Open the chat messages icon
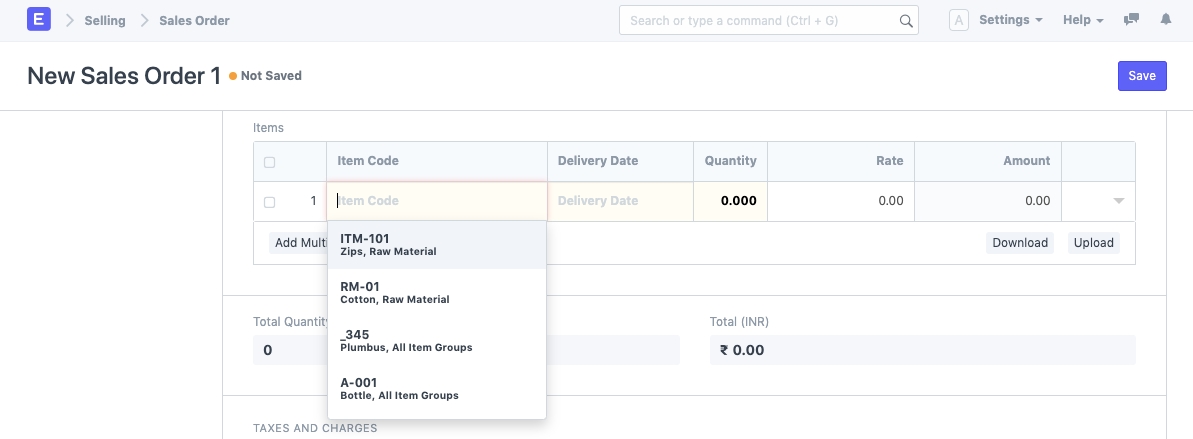 coord(1131,20)
